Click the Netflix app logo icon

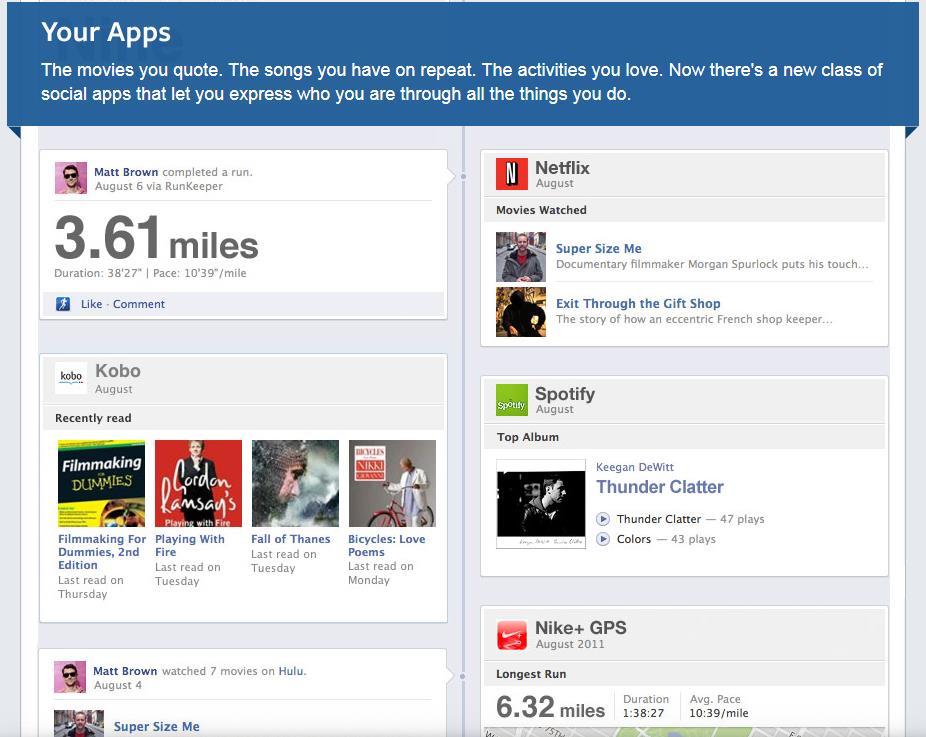(x=511, y=174)
